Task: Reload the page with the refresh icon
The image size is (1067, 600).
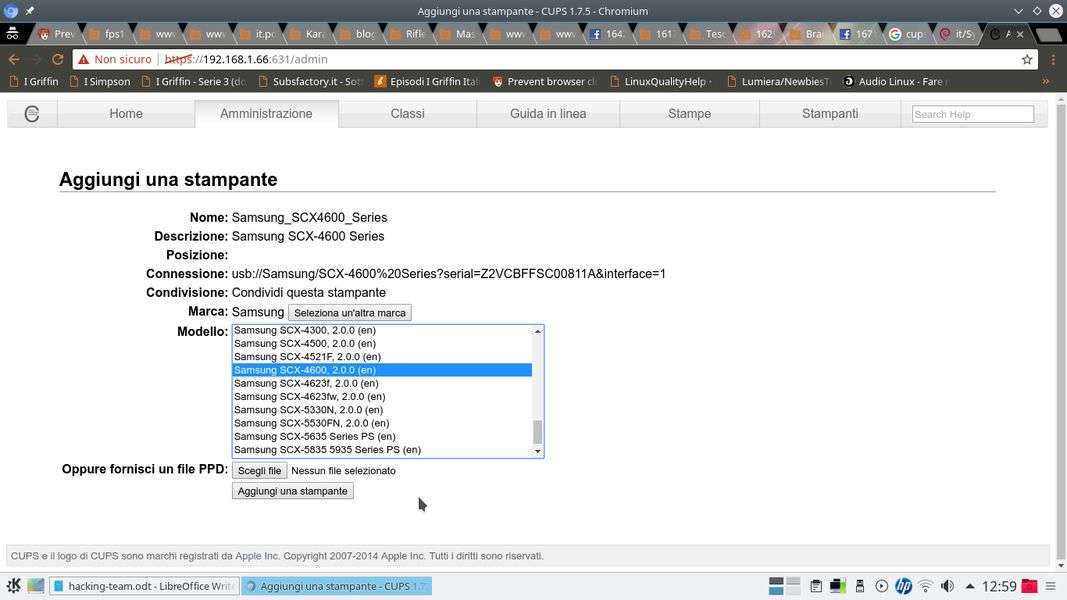Action: [57, 59]
